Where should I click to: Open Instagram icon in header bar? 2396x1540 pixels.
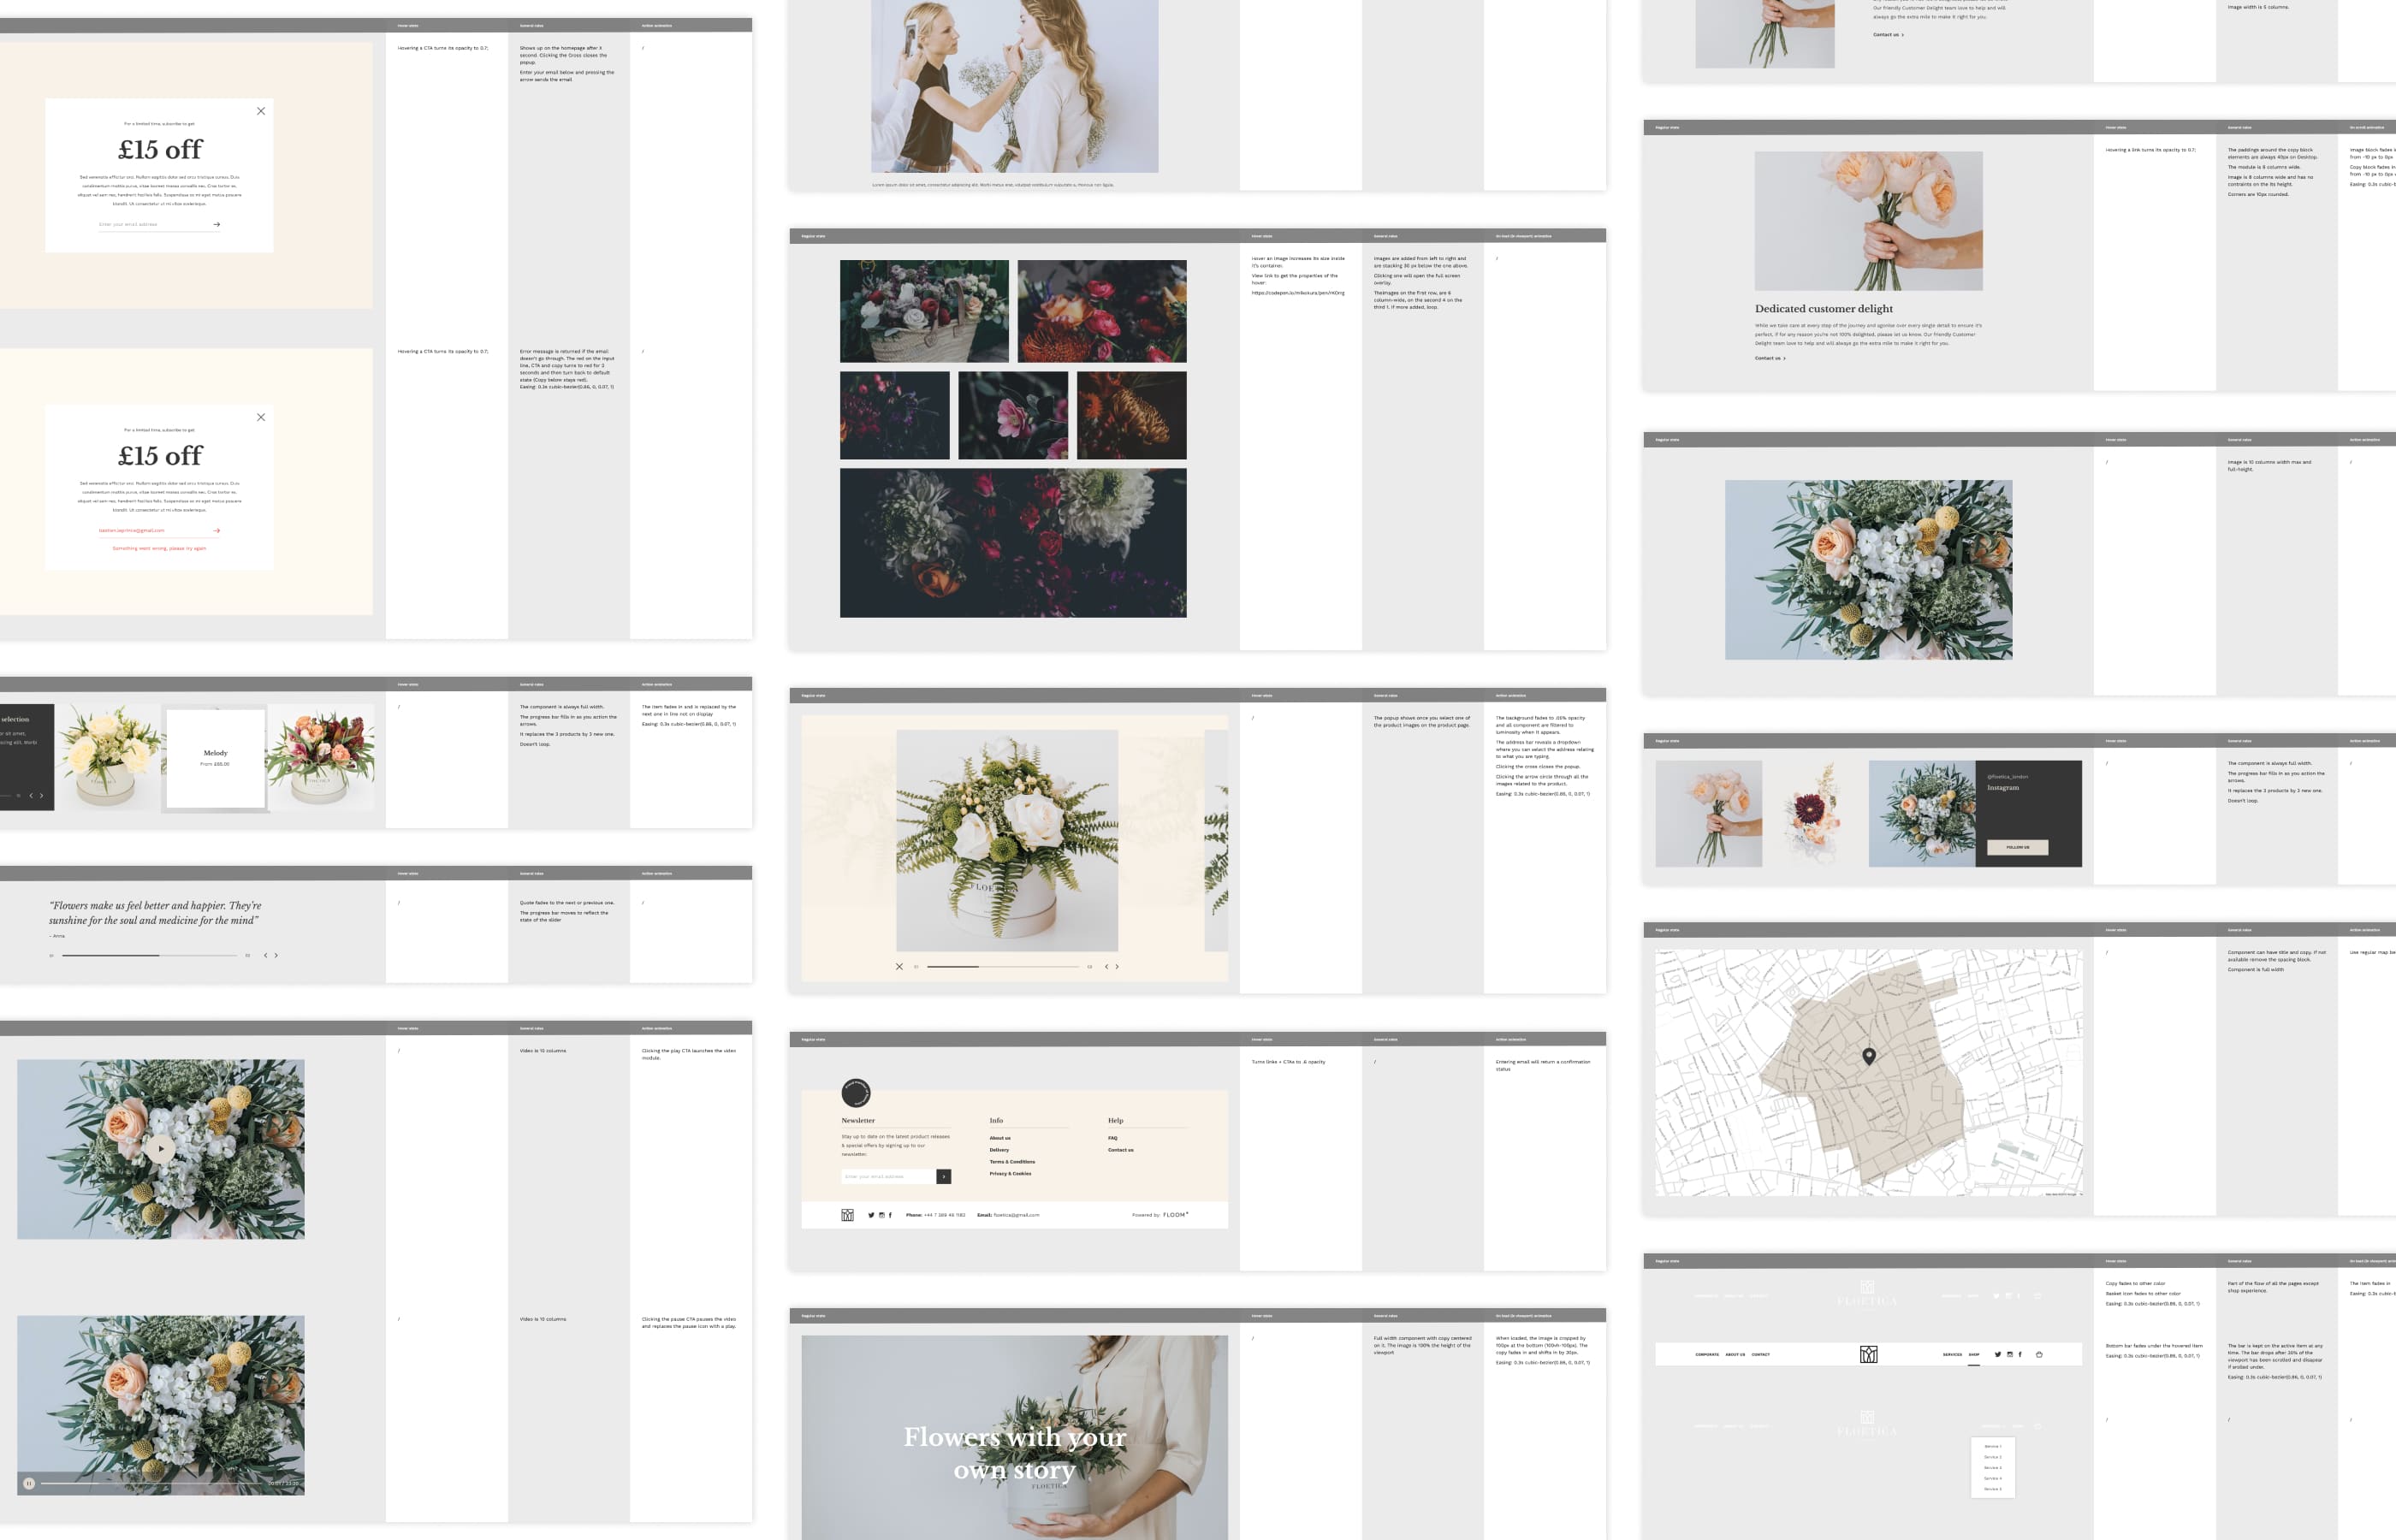2009,1354
